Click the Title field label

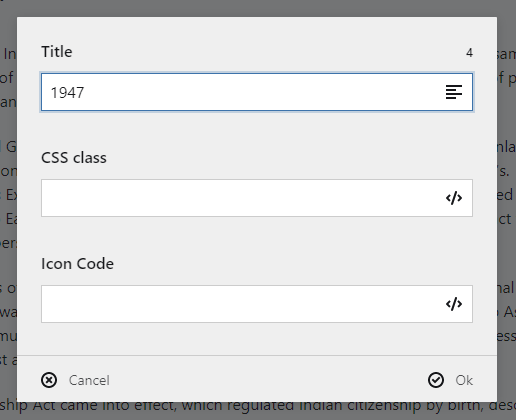point(57,52)
